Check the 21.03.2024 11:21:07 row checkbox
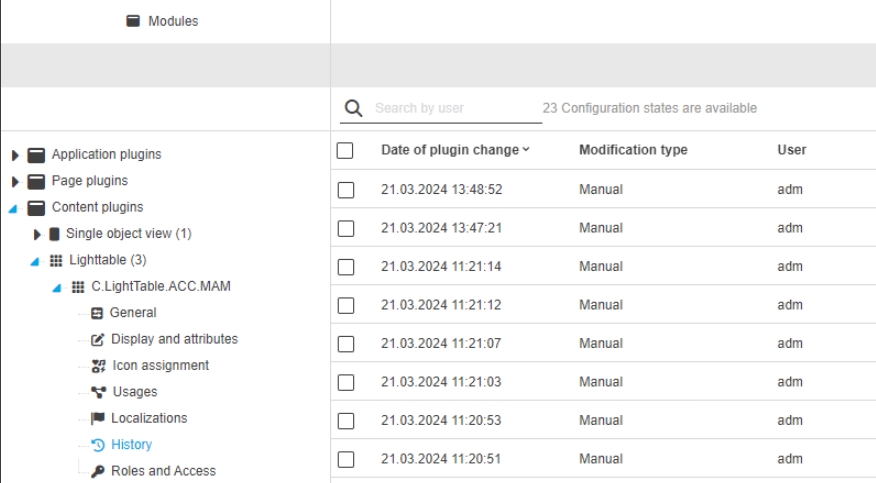Image resolution: width=876 pixels, height=483 pixels. pyautogui.click(x=346, y=343)
